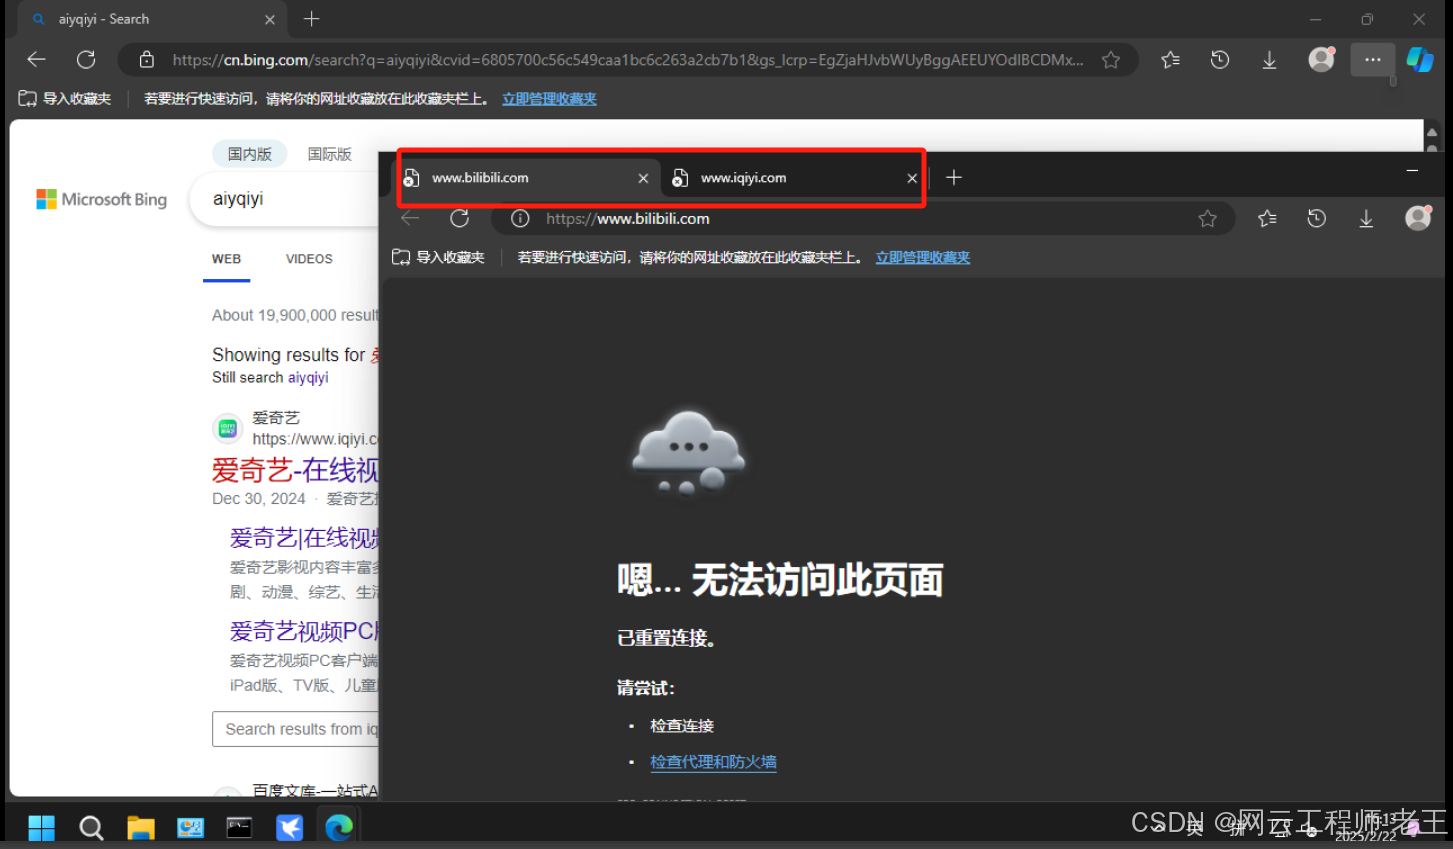Open a new tab in the Bing window
Screen dimensions: 1453x849
[311, 19]
